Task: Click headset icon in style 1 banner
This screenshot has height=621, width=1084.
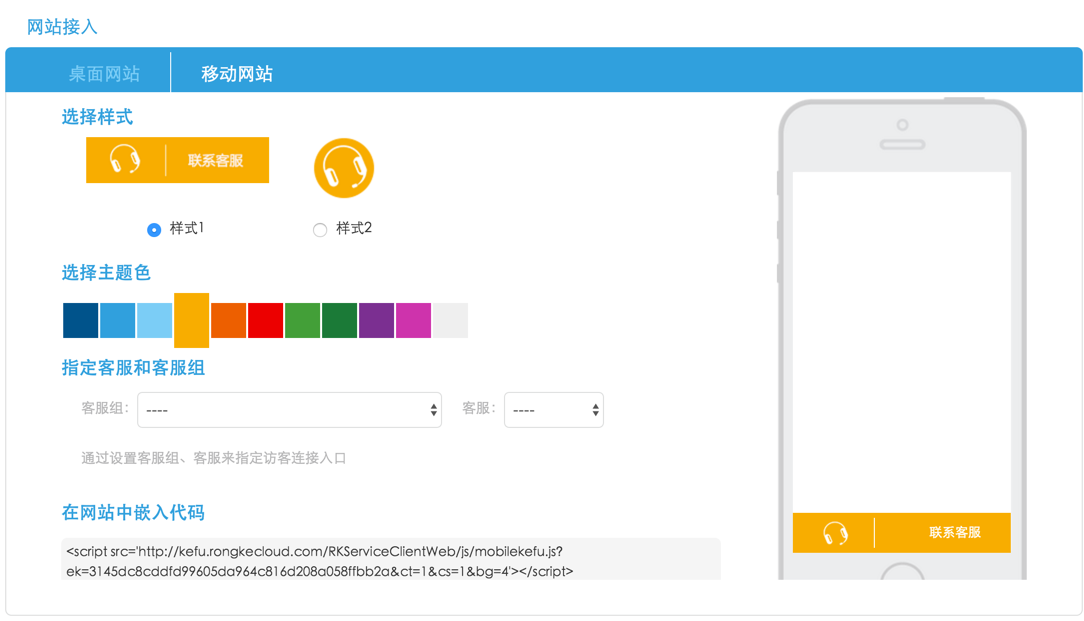Action: click(125, 160)
